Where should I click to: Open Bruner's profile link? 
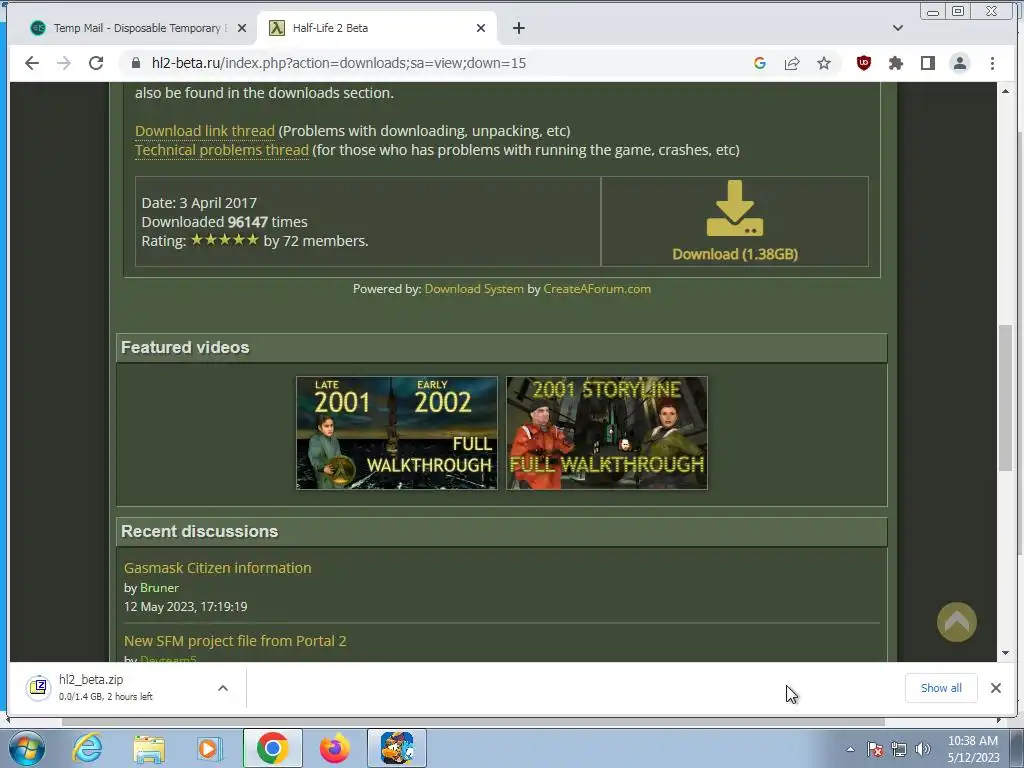click(159, 588)
